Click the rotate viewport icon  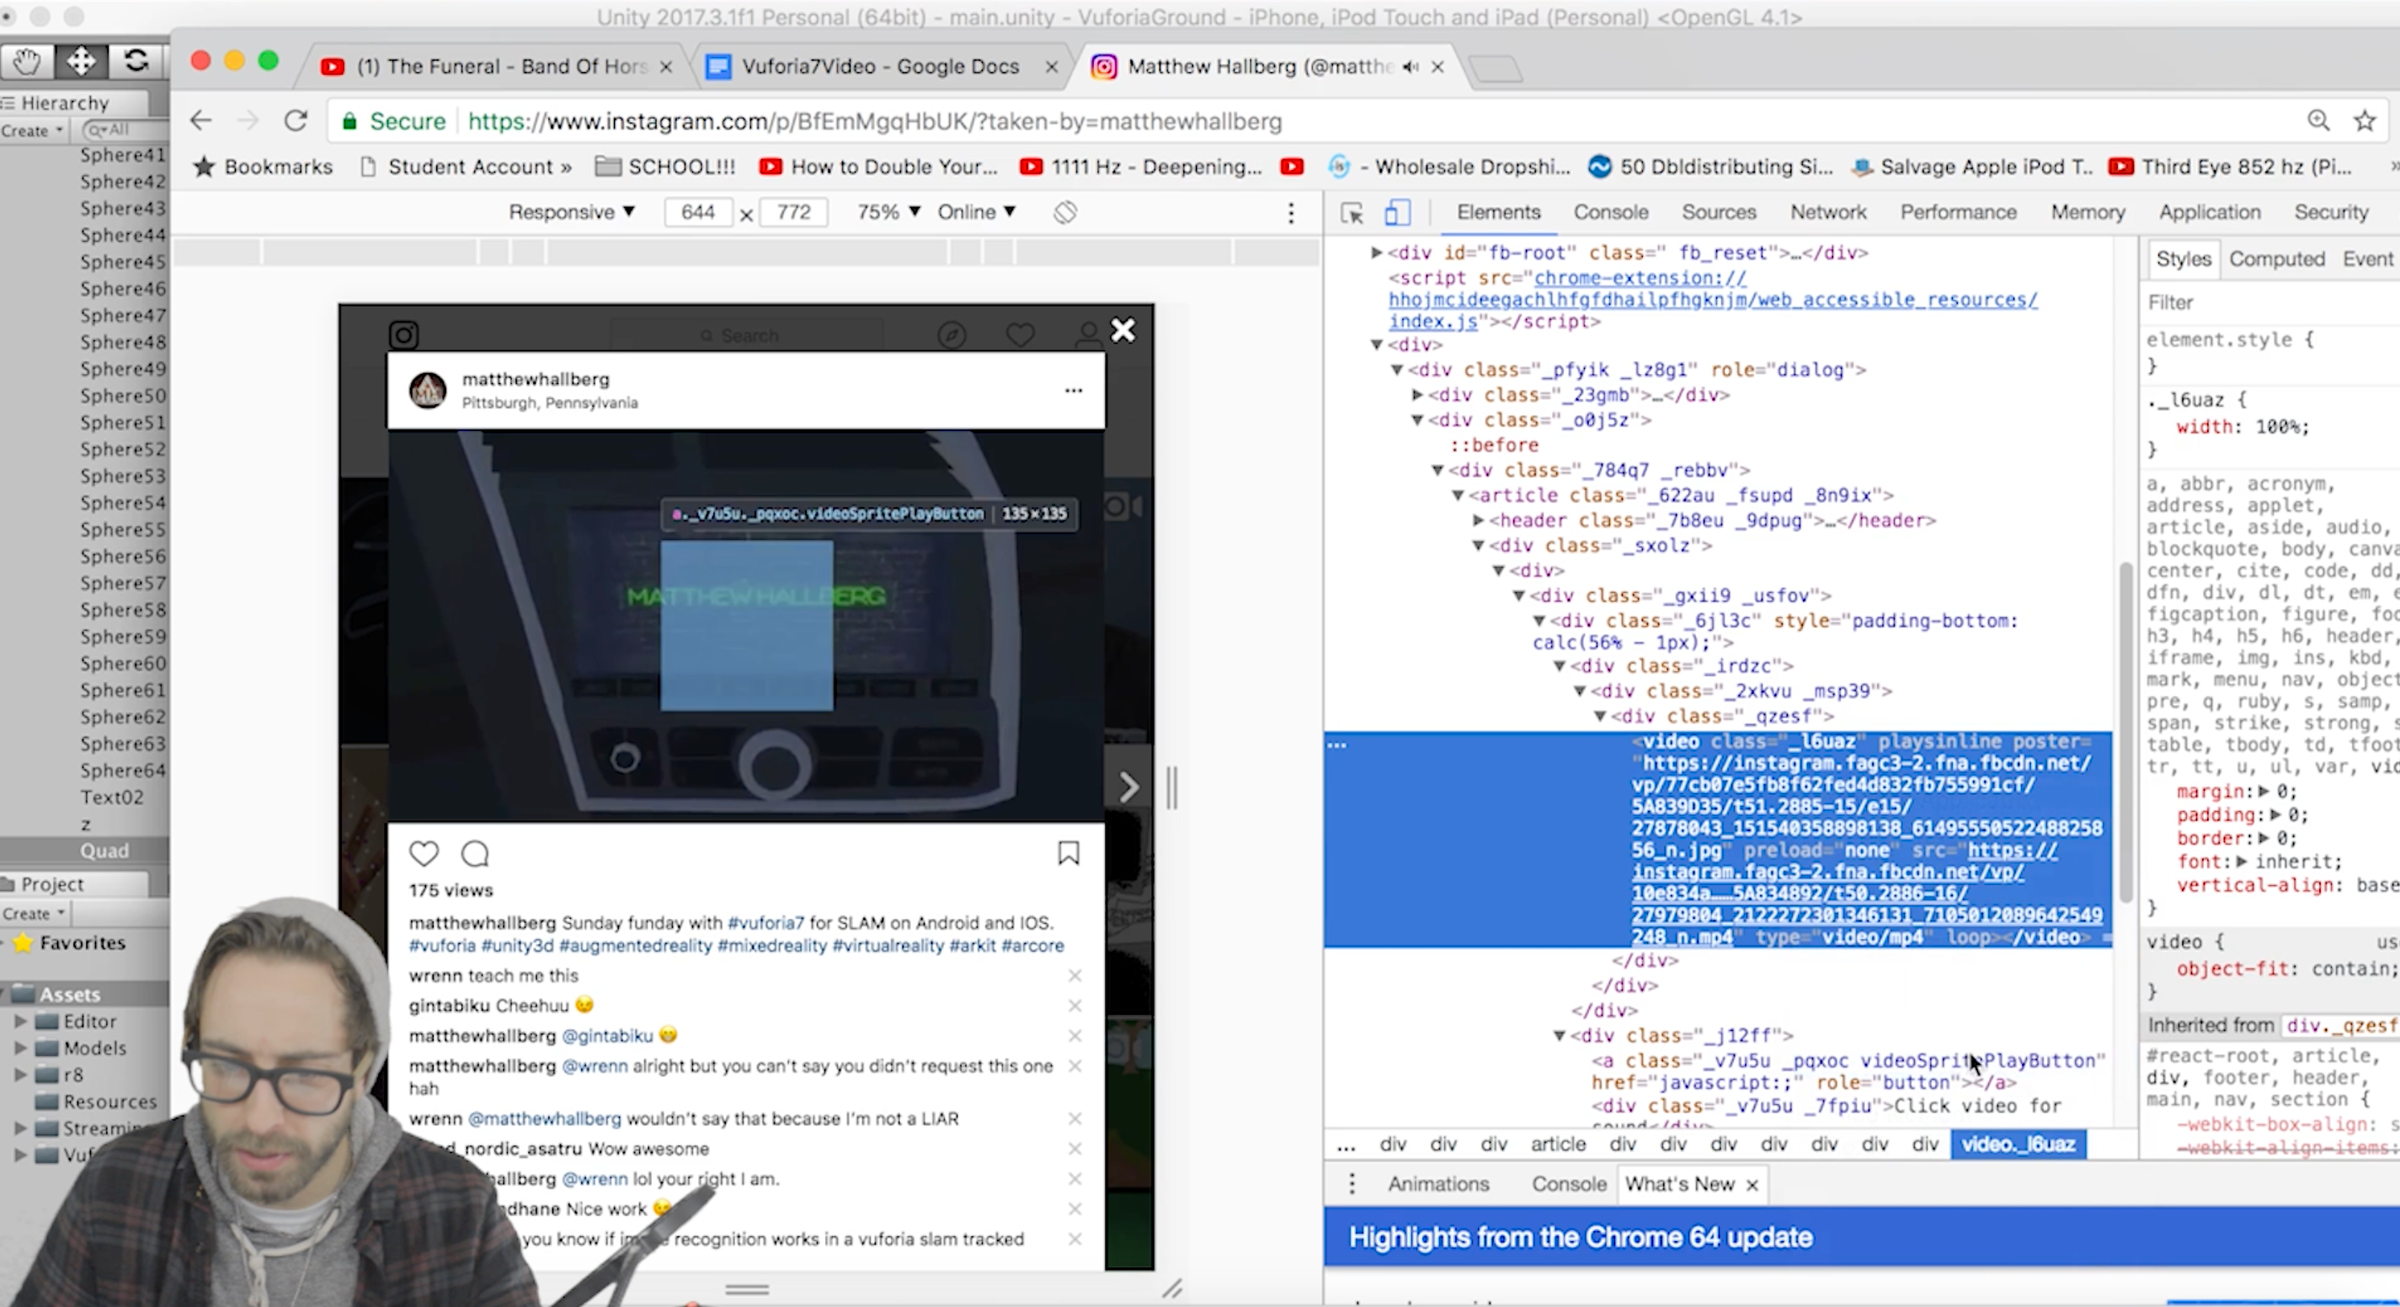coord(1065,212)
